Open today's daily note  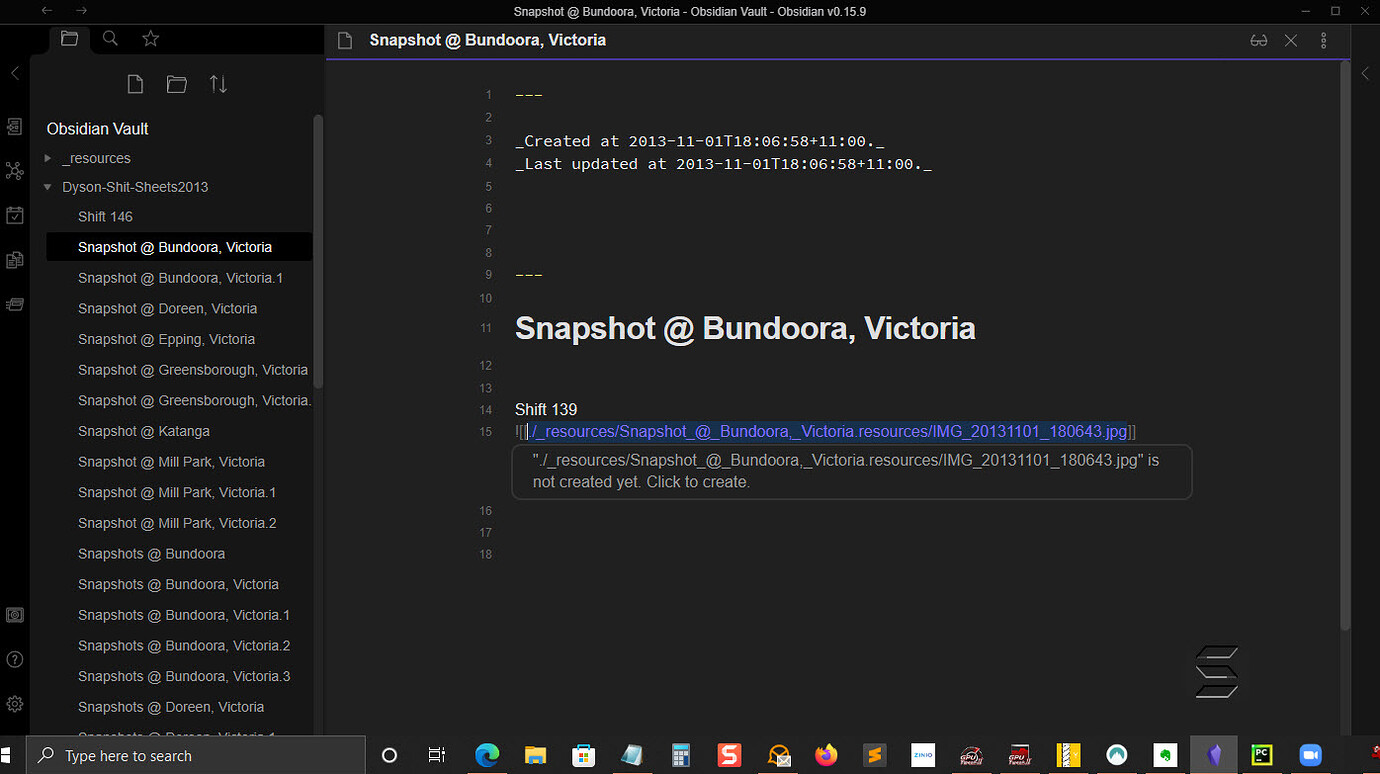tap(14, 215)
